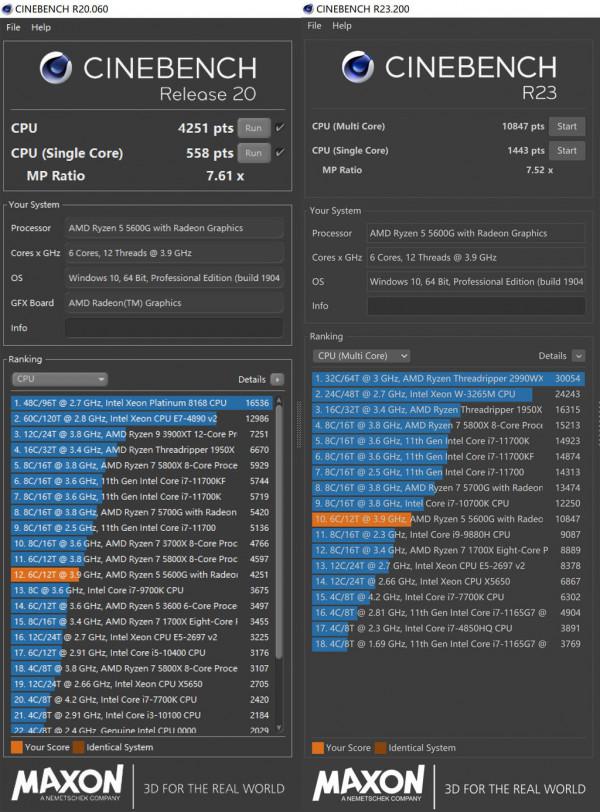Click the Cinebench R20 sphere logo
Image resolution: width=600 pixels, height=812 pixels.
(x=57, y=68)
